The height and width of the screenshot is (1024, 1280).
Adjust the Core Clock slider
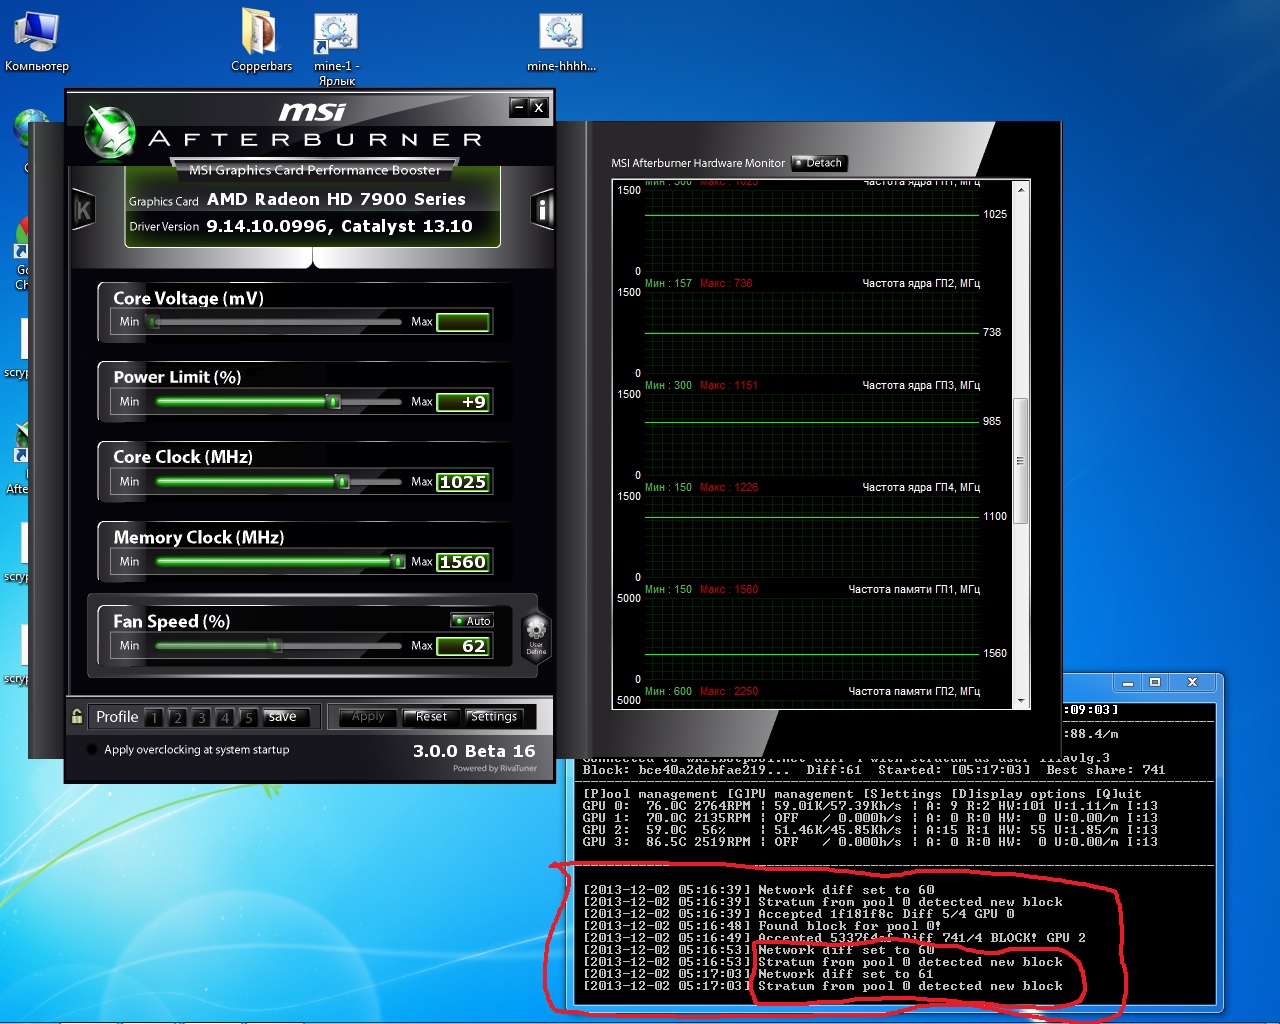click(x=343, y=482)
